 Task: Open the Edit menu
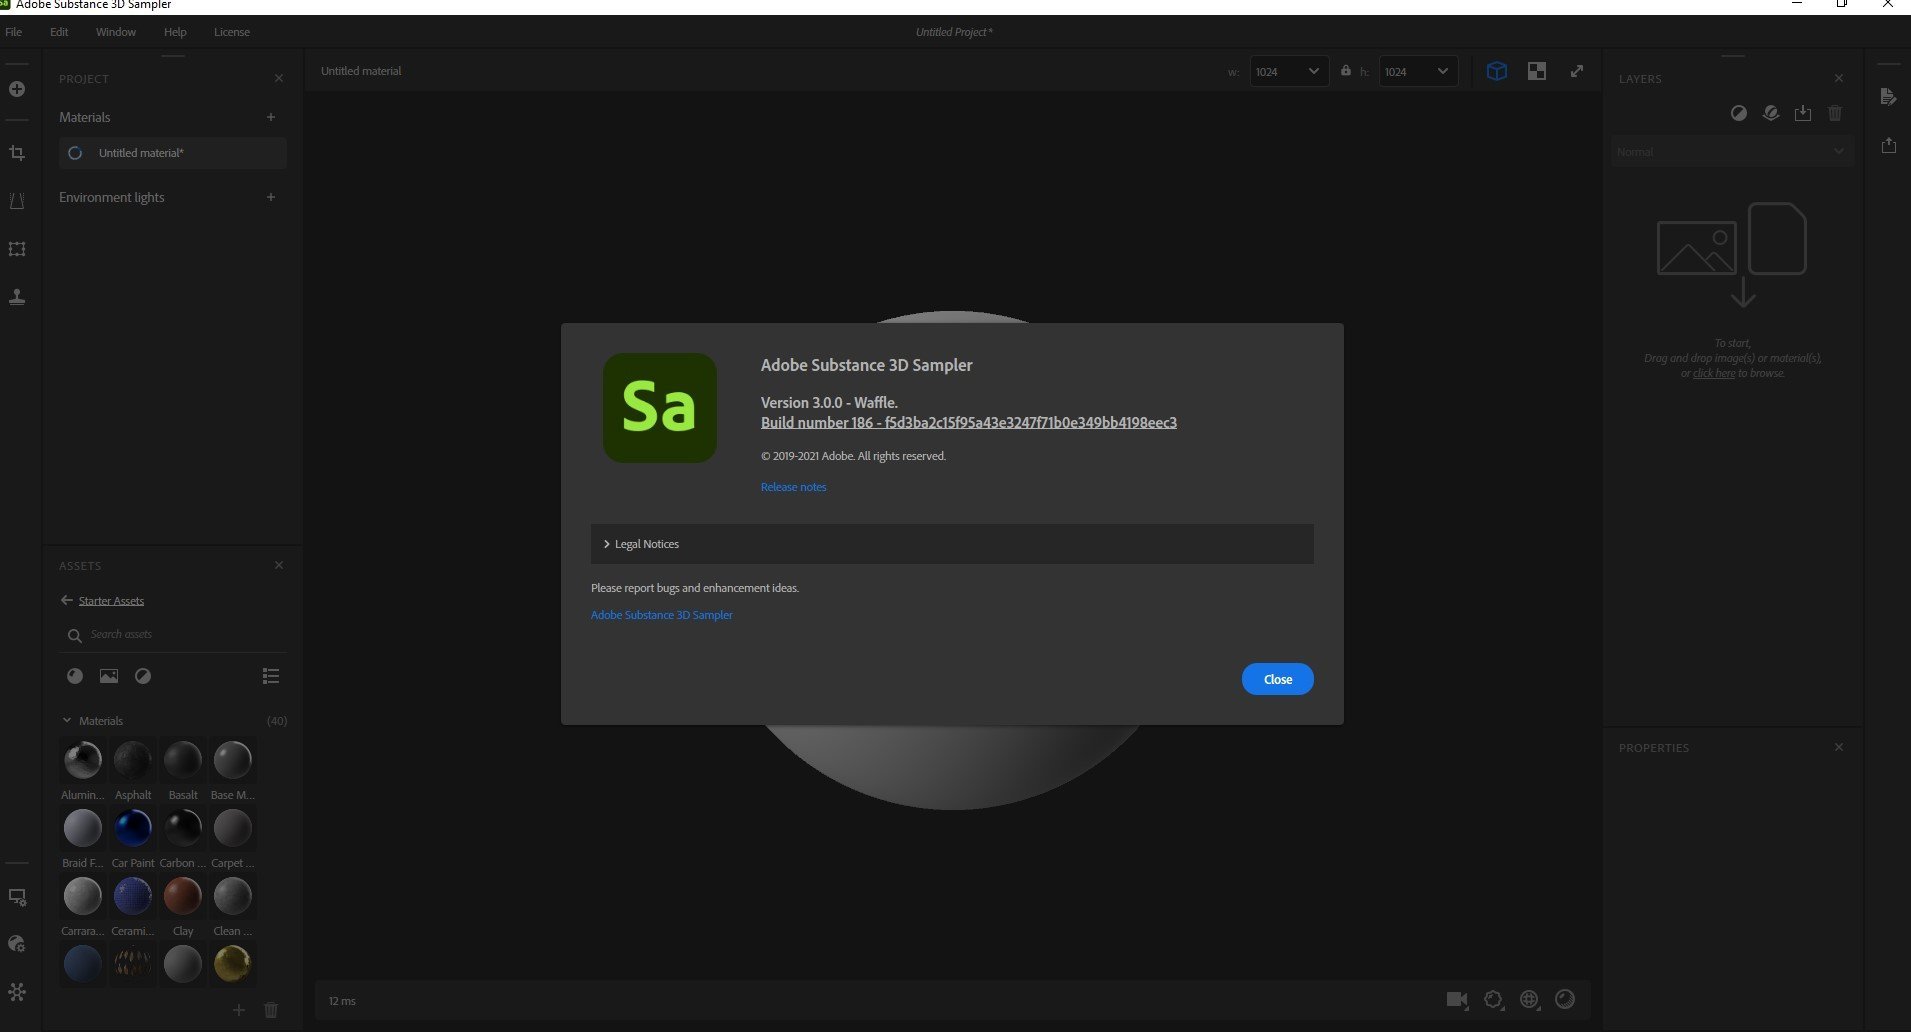pyautogui.click(x=59, y=32)
